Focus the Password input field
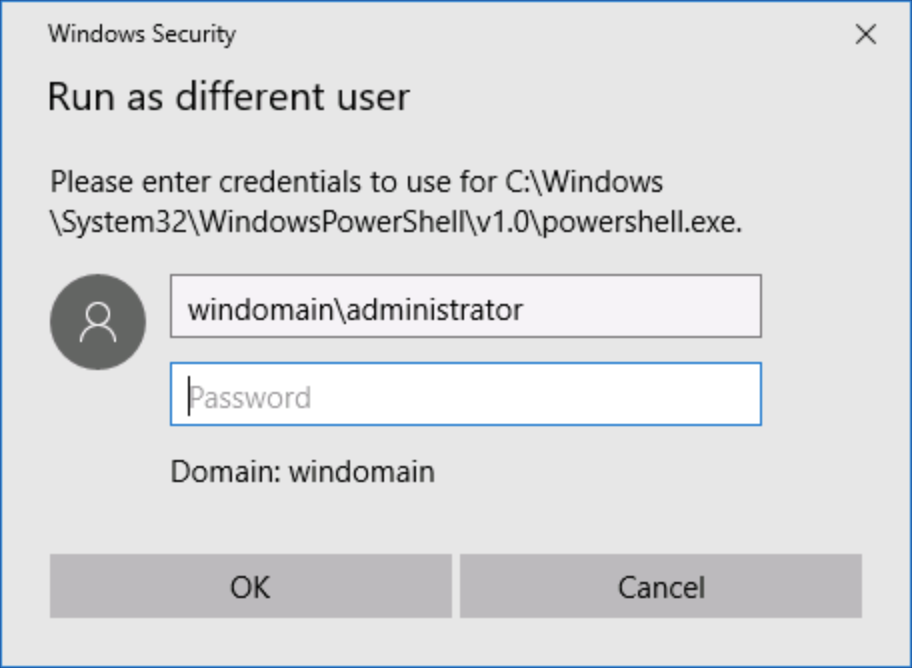Image resolution: width=912 pixels, height=668 pixels. [466, 394]
